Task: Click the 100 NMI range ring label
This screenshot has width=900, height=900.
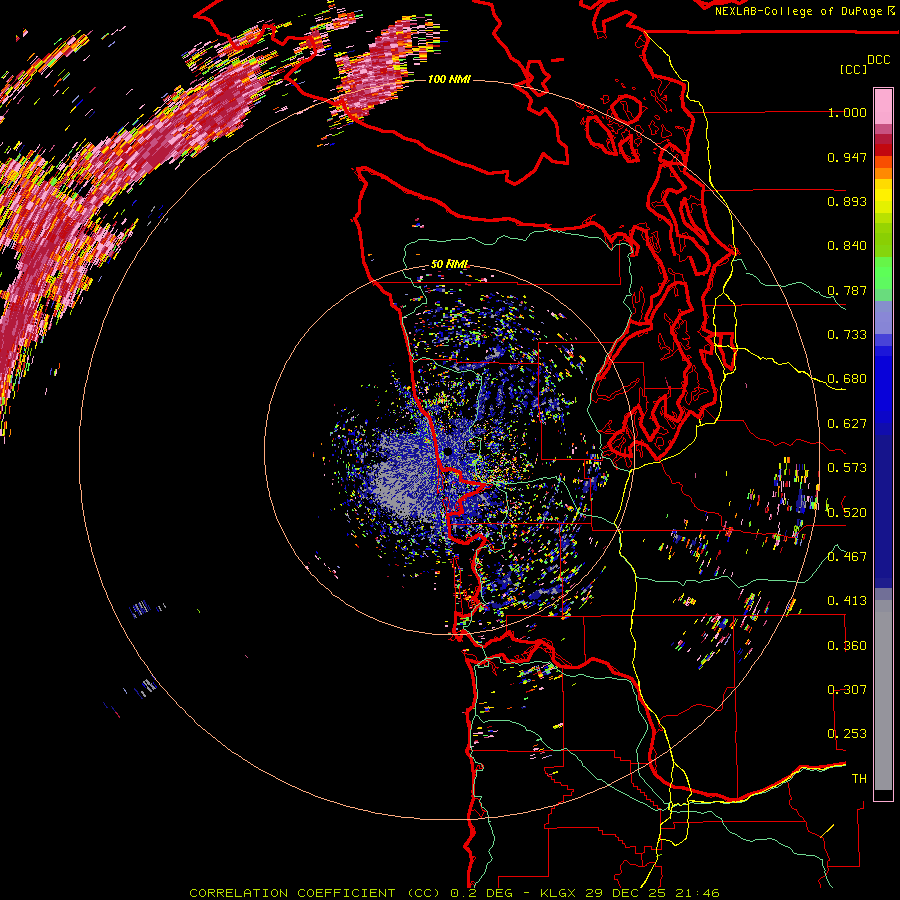Action: click(449, 79)
